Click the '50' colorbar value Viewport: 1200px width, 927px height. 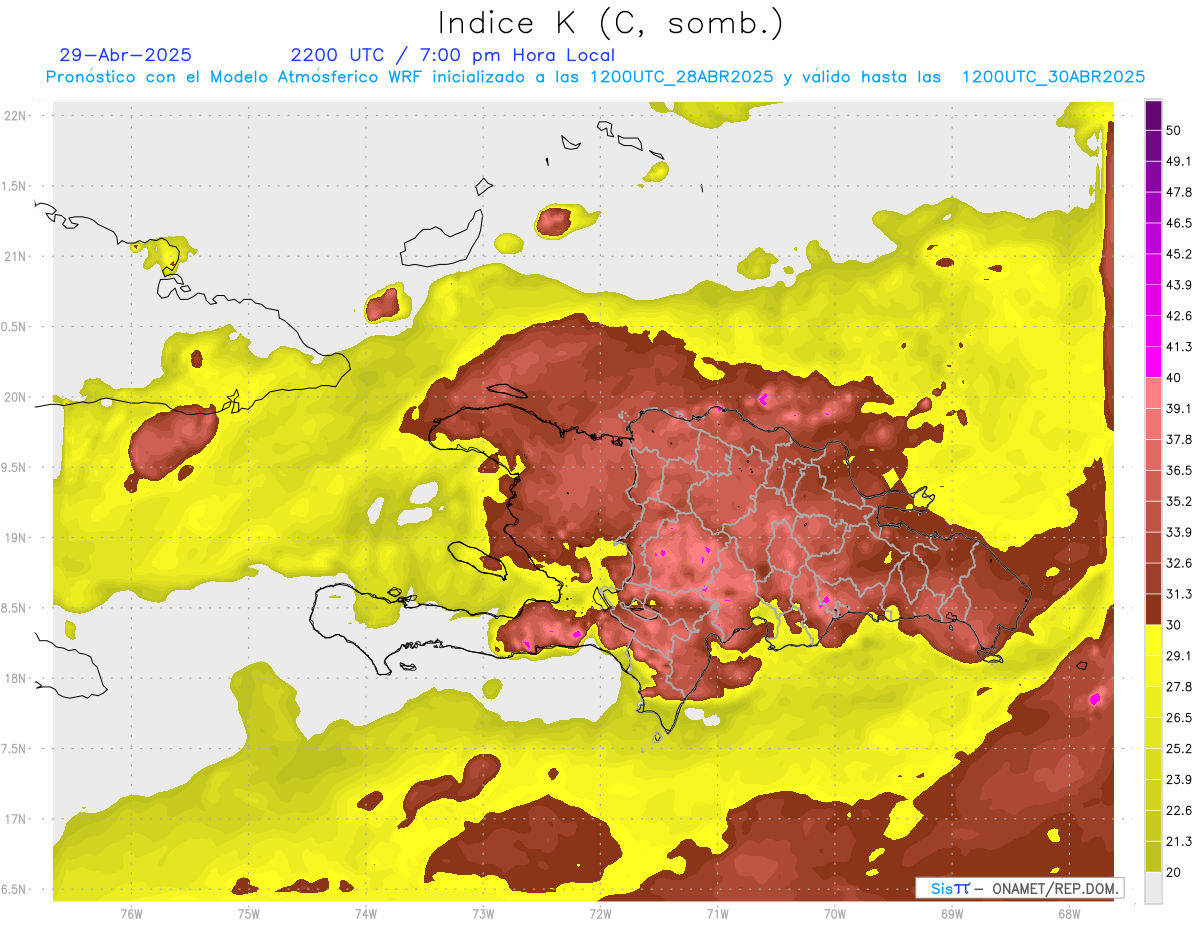[x=1174, y=130]
